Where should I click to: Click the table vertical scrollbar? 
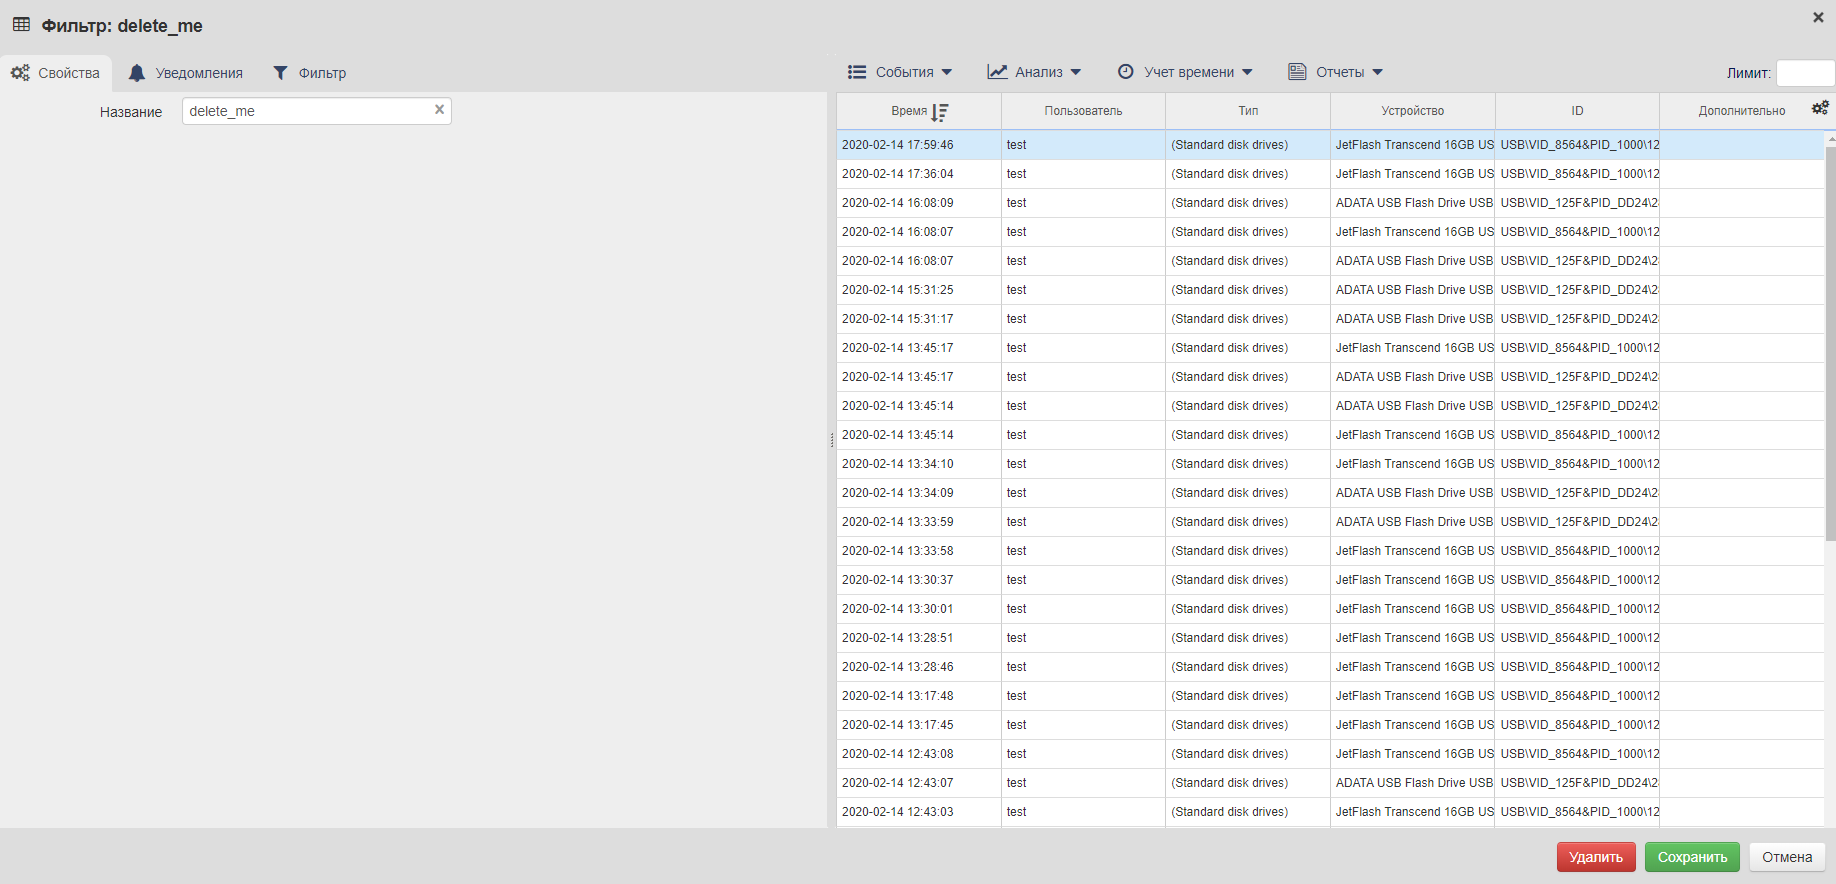1830,340
